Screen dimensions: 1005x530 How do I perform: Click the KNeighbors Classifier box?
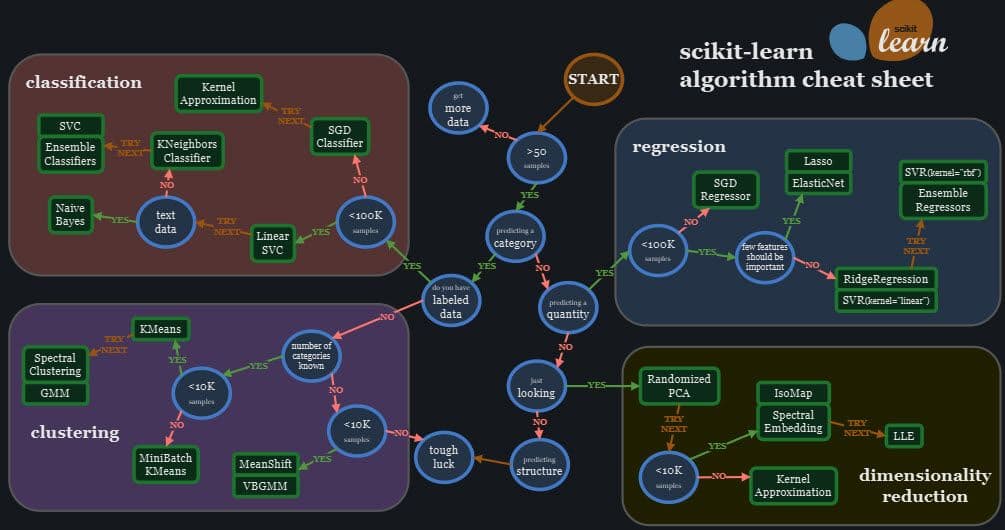coord(187,151)
